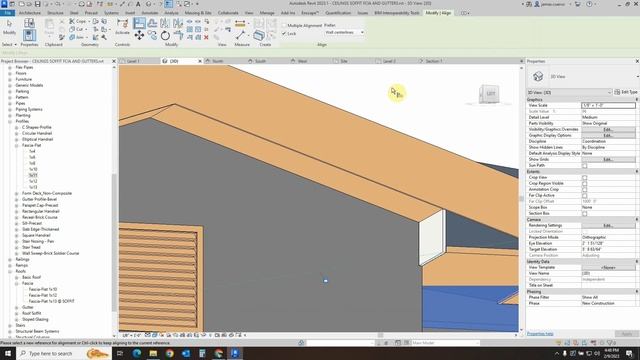640x360 pixels.
Task: Open Microsoft Edge from taskbar
Action: tap(137, 353)
